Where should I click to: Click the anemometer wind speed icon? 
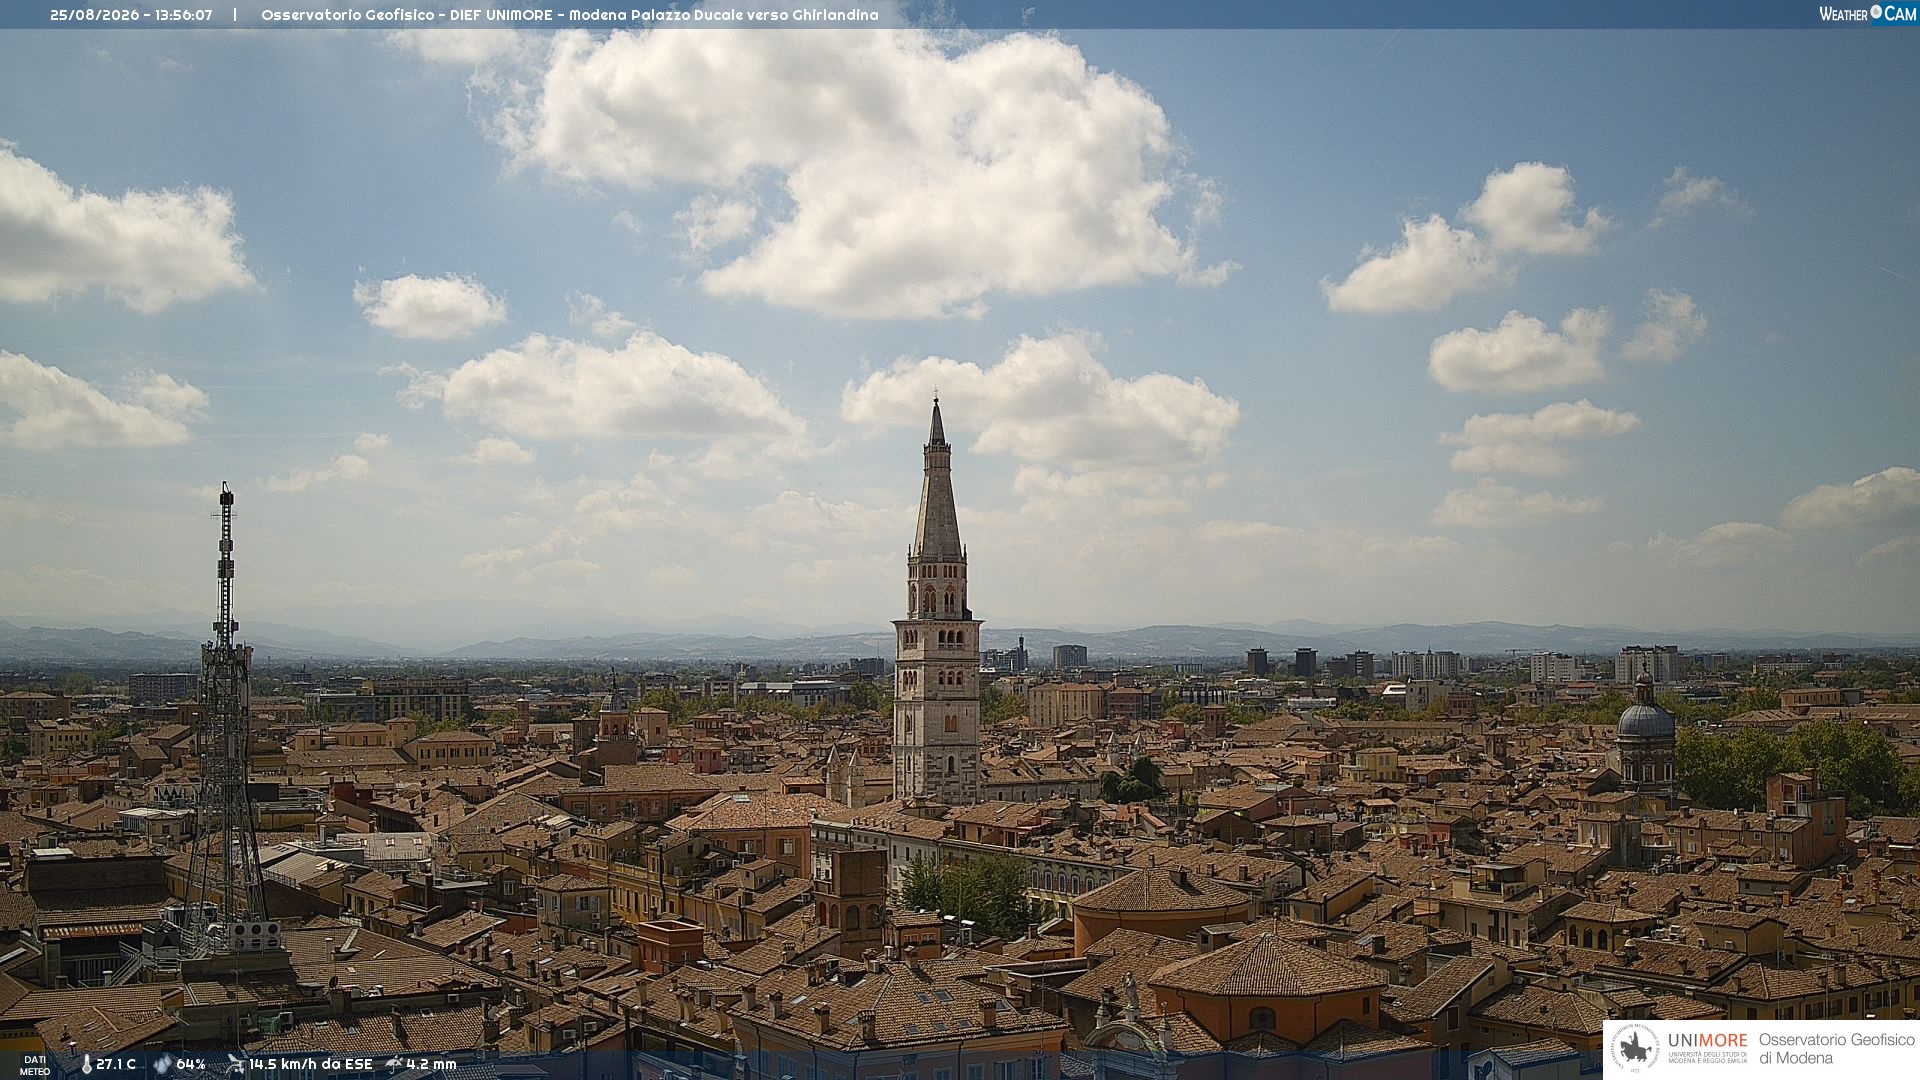[x=235, y=1064]
